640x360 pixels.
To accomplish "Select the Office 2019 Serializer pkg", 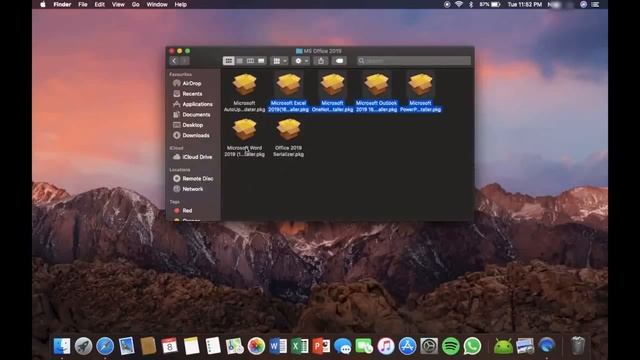I will (289, 138).
